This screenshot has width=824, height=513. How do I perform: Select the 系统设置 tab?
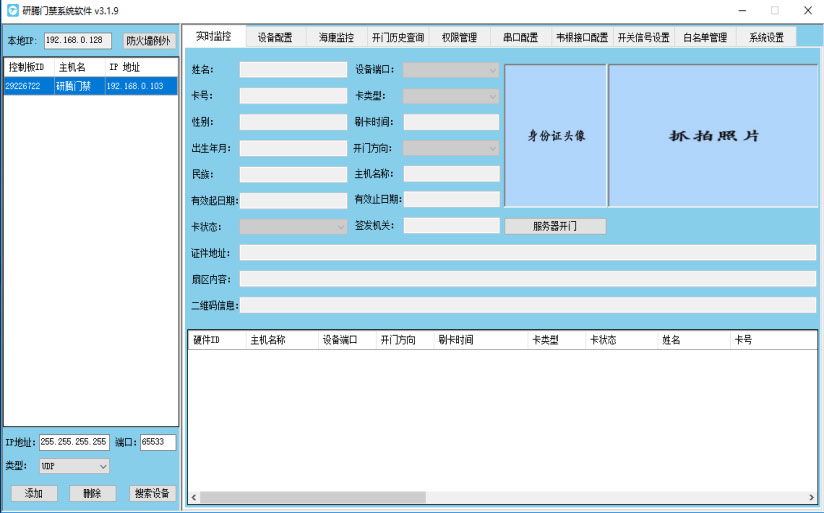click(x=766, y=38)
